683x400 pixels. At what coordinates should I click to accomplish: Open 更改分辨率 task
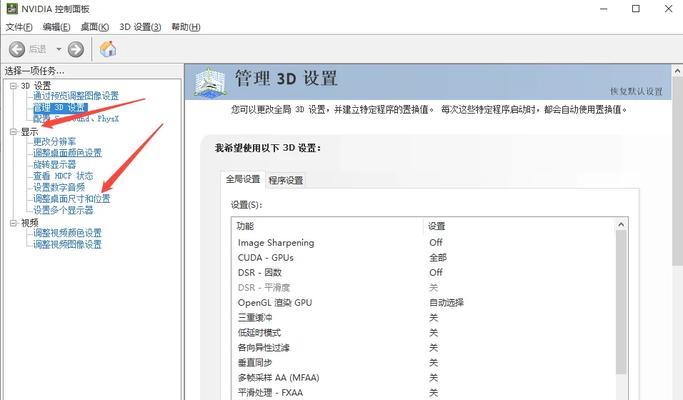point(54,142)
